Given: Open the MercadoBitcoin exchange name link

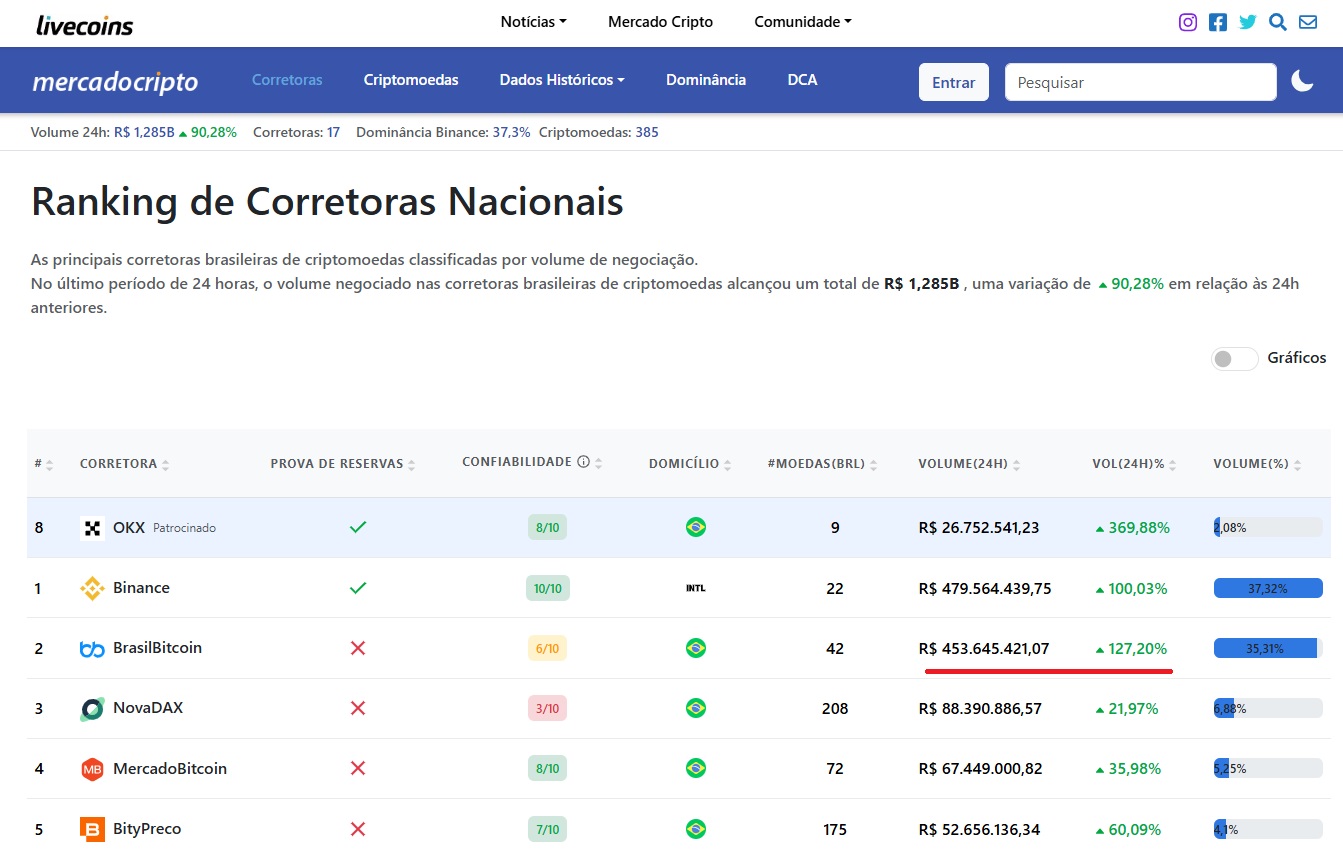Looking at the screenshot, I should pyautogui.click(x=170, y=769).
